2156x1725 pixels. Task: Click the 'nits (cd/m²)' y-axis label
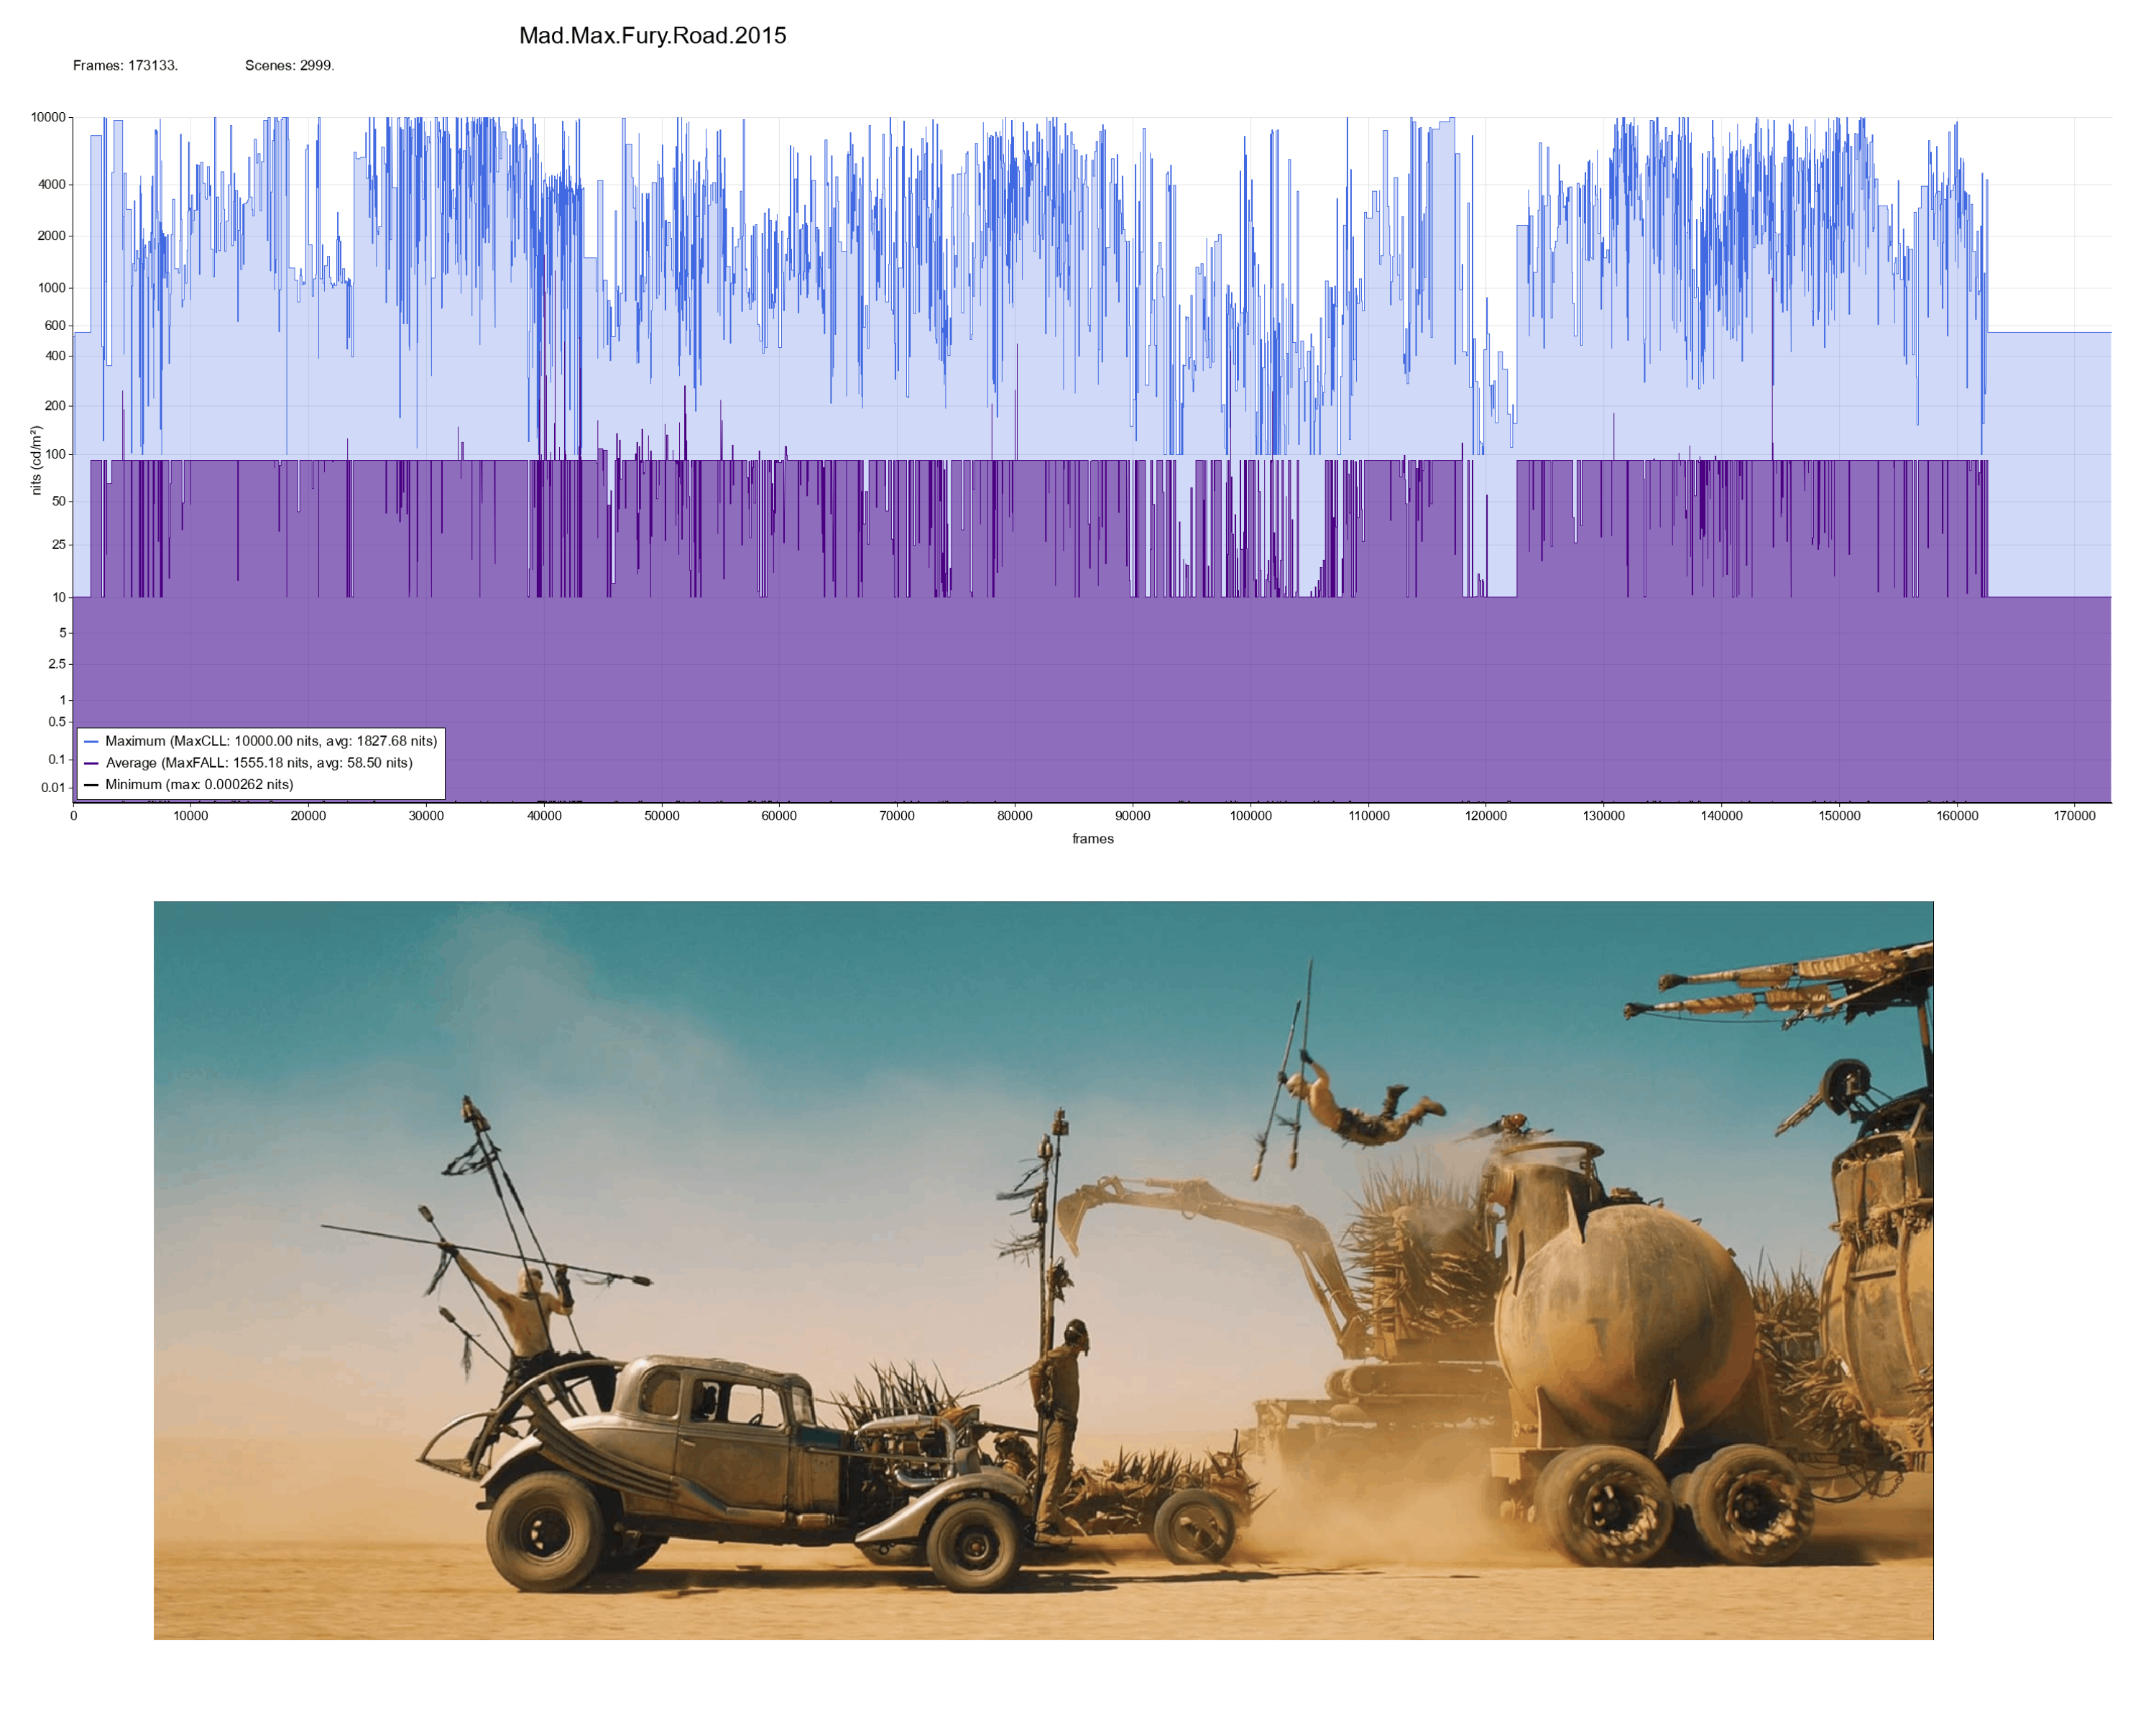36,460
